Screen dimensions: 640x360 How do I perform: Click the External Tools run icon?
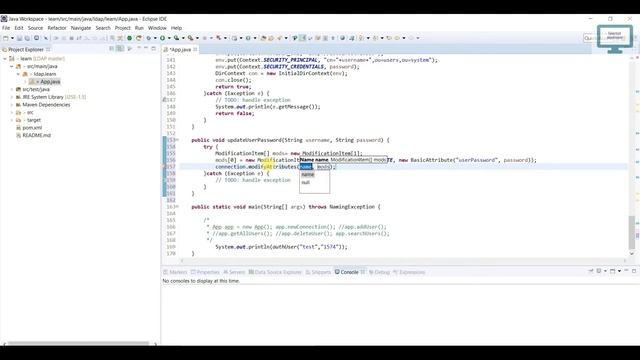(x=191, y=38)
